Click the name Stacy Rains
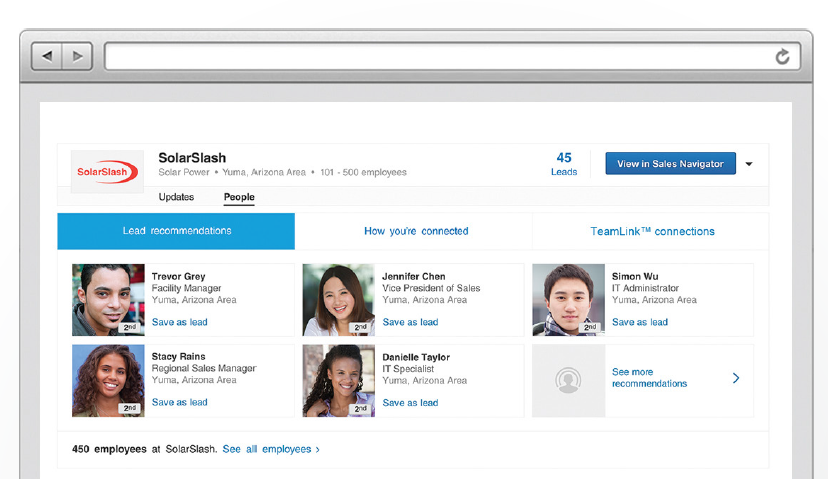 point(178,356)
